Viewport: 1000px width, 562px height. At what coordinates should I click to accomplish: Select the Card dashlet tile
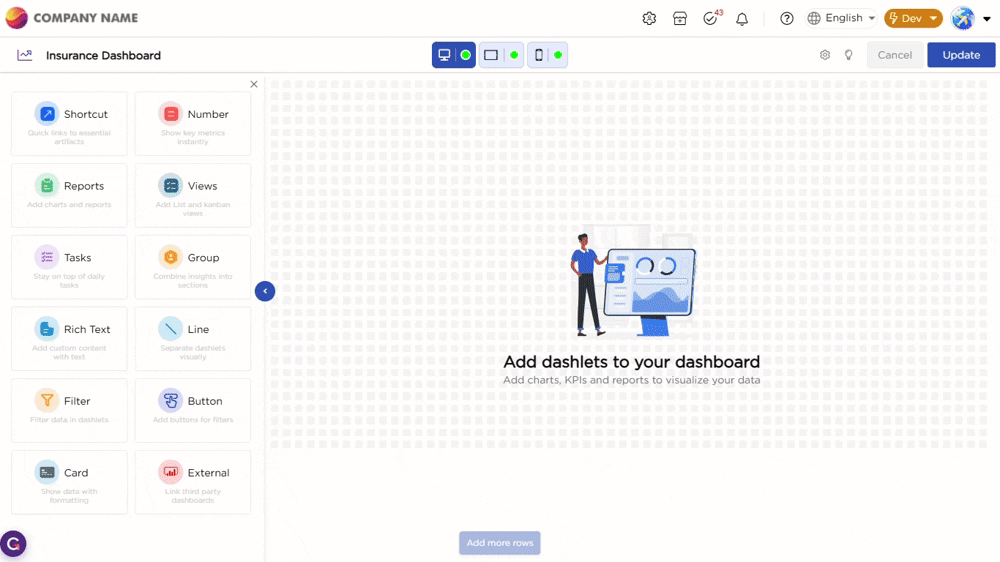tap(69, 482)
